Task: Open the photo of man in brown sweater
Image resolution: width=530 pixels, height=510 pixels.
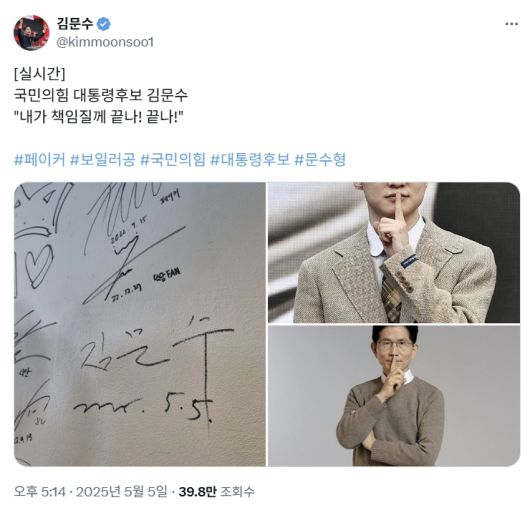Action: (394, 396)
